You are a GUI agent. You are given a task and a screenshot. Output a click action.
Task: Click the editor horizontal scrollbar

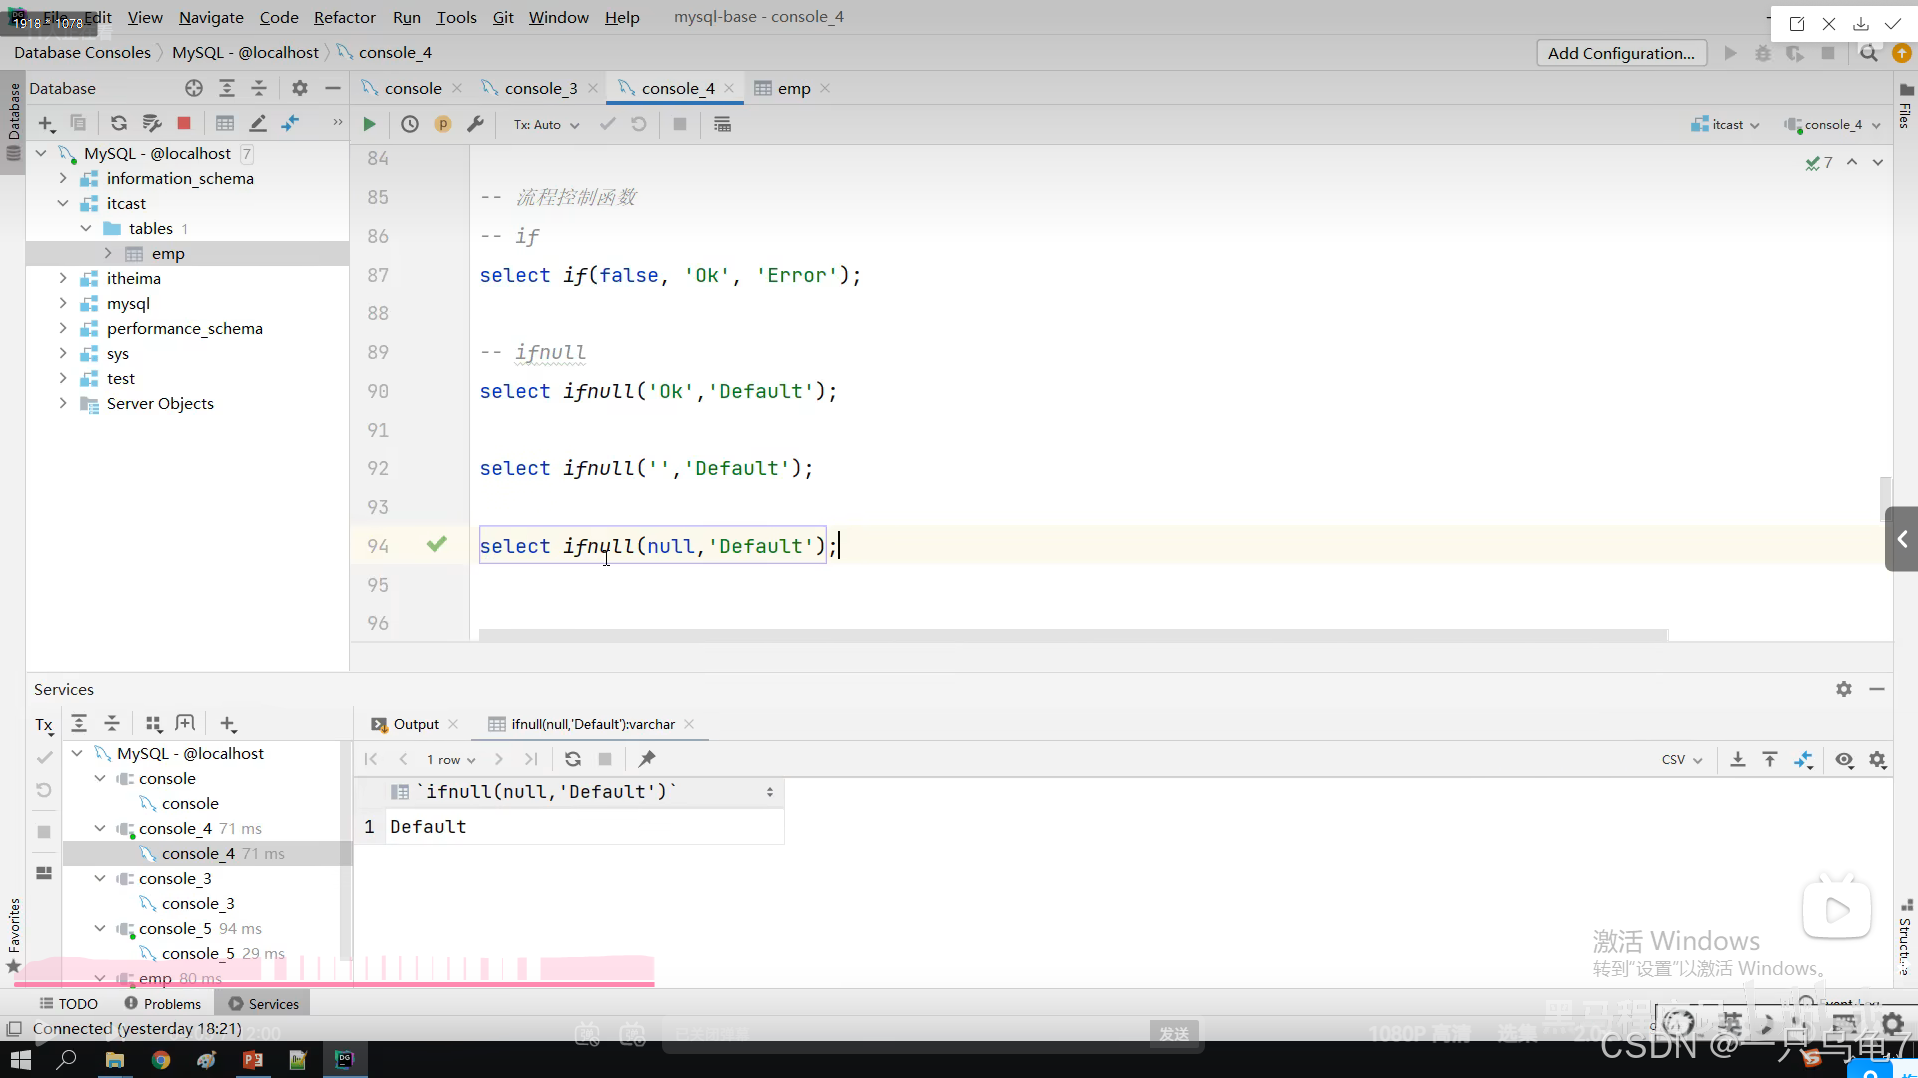click(1072, 635)
